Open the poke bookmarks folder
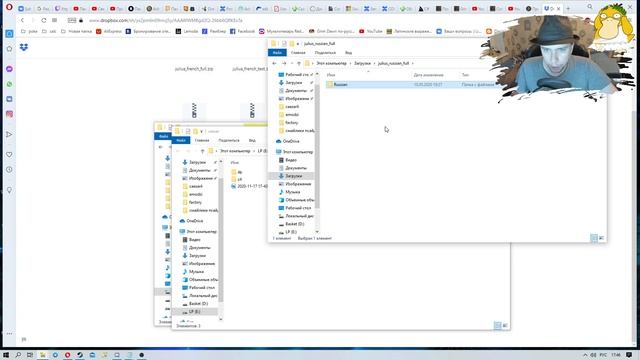640x360 pixels. [29, 31]
